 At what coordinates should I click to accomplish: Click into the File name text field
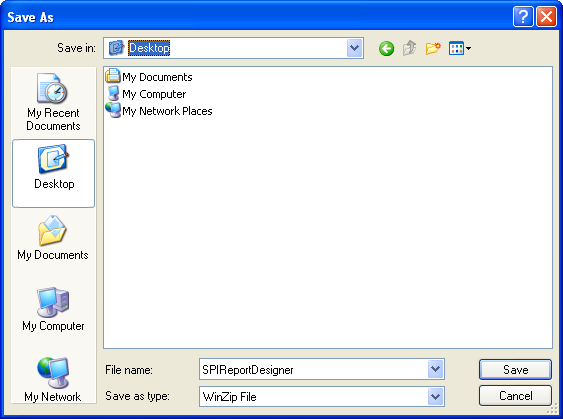(x=314, y=369)
